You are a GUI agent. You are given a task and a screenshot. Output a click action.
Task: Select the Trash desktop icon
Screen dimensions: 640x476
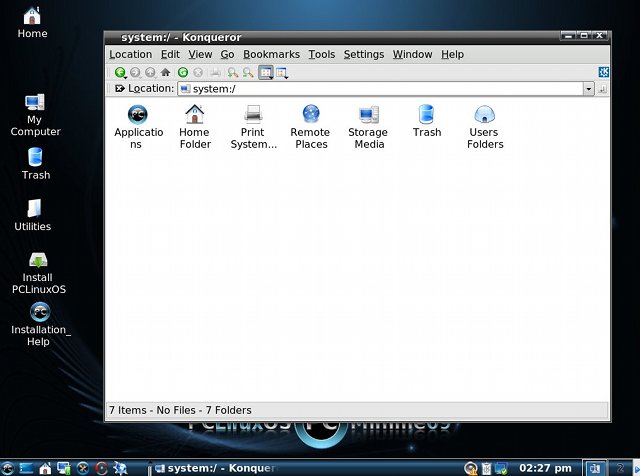[36, 164]
